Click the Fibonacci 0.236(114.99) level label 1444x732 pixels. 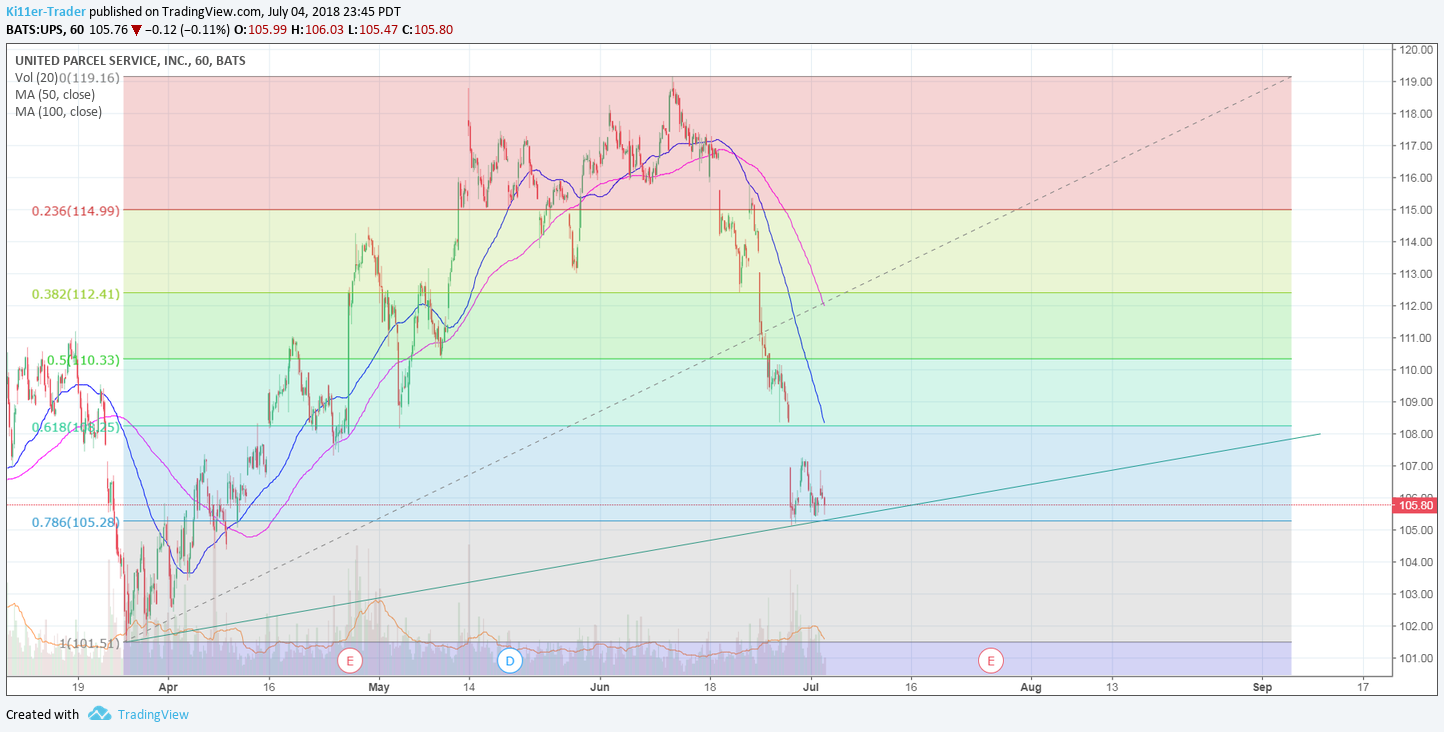pyautogui.click(x=76, y=211)
